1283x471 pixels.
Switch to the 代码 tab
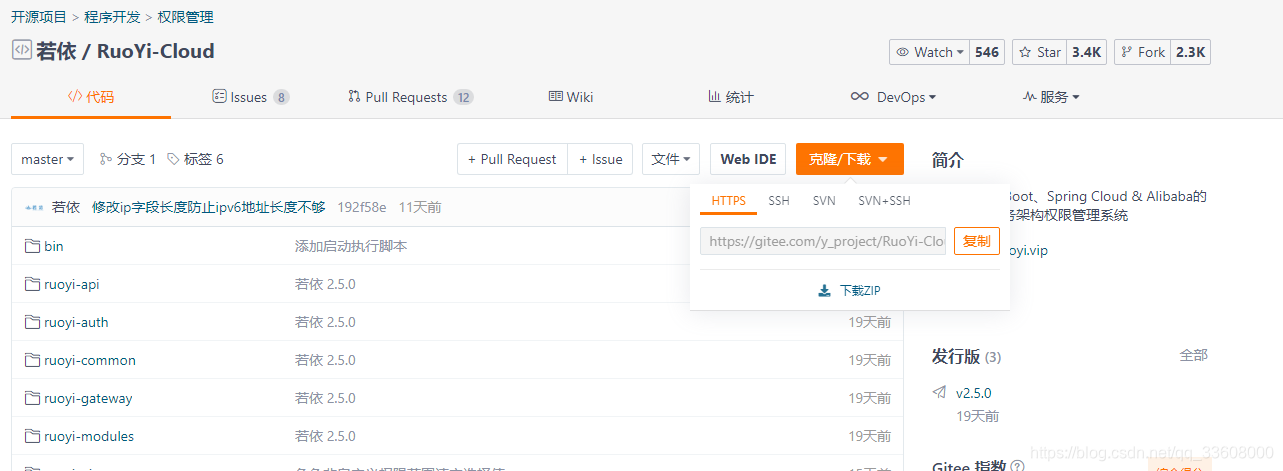pyautogui.click(x=91, y=97)
